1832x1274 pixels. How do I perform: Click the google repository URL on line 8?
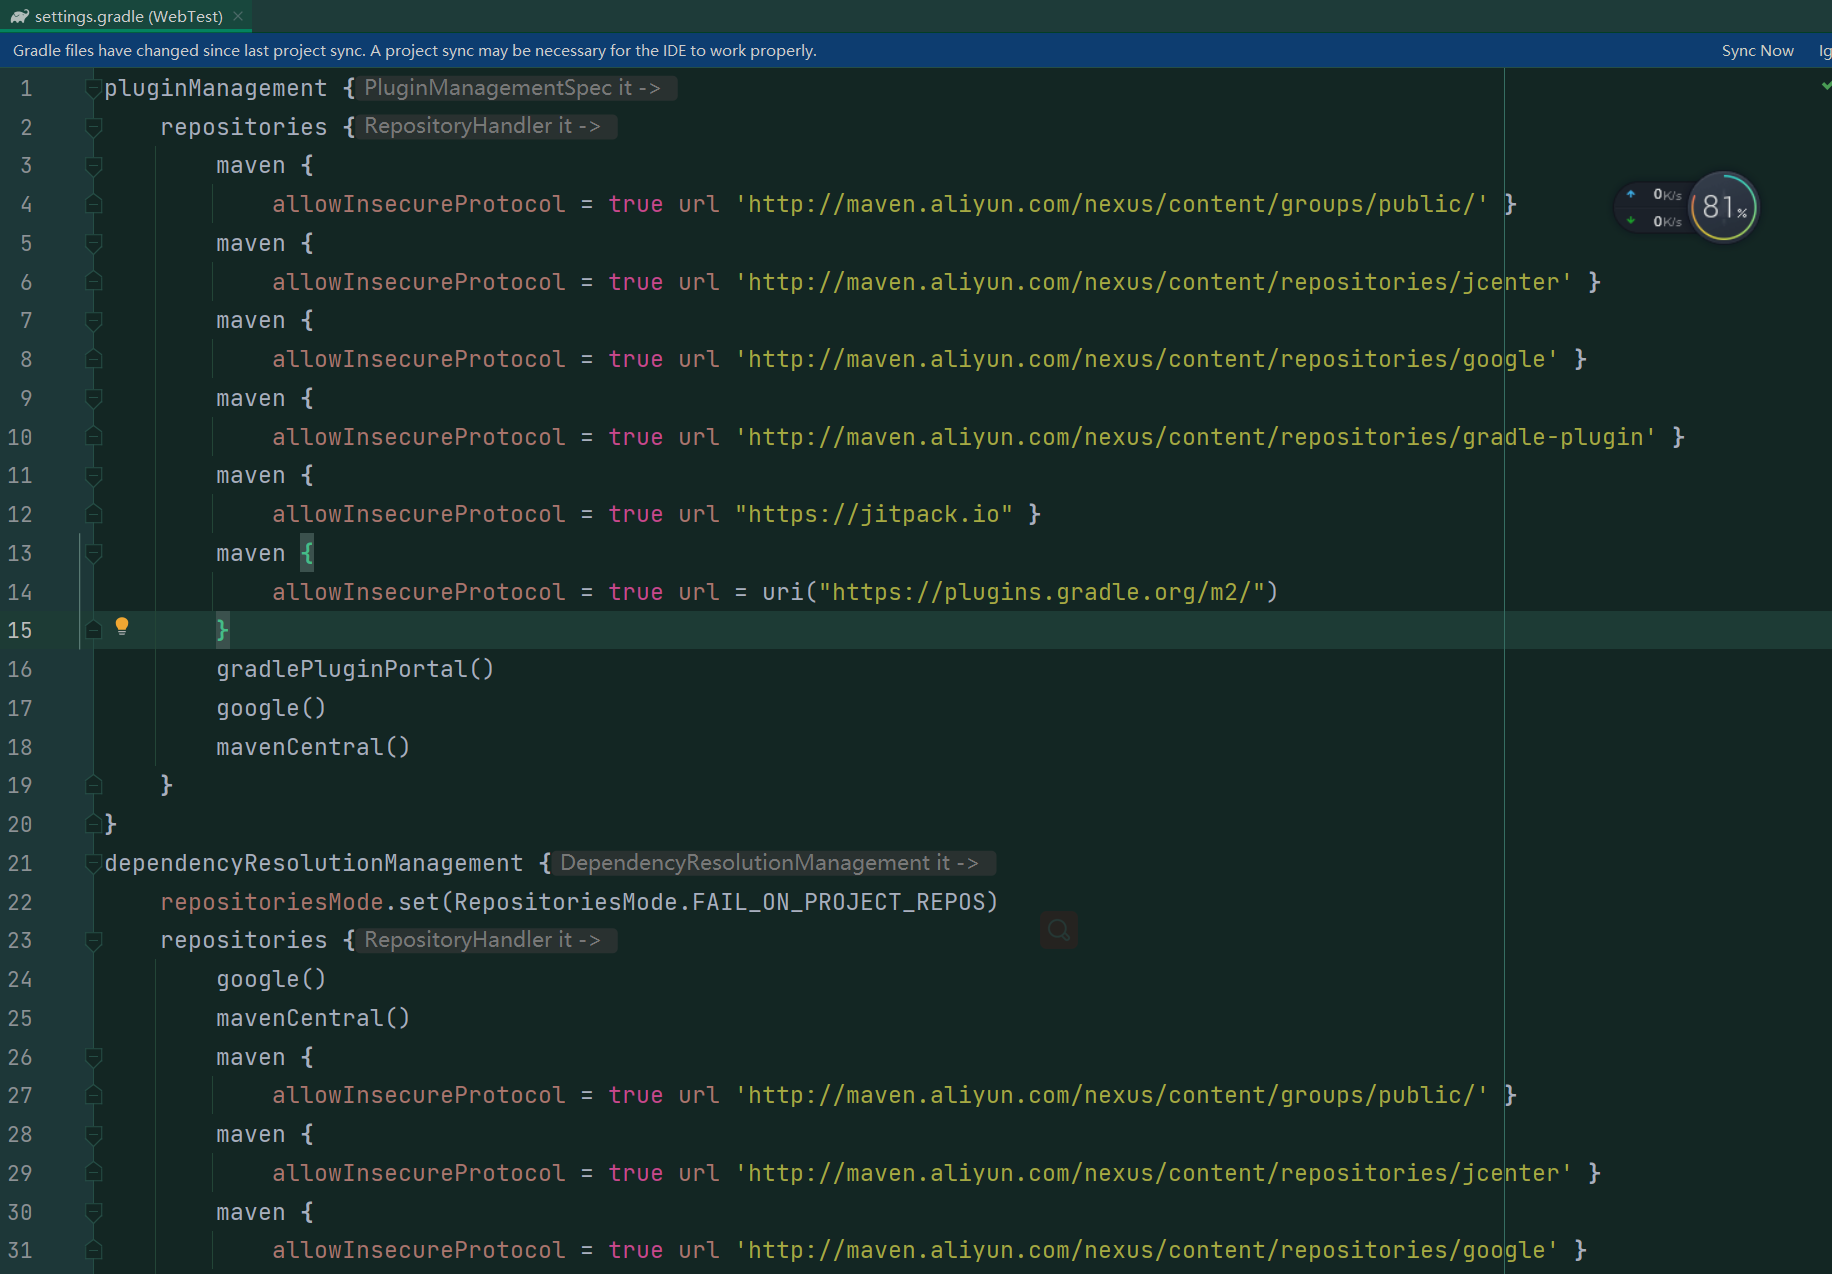click(x=1146, y=359)
